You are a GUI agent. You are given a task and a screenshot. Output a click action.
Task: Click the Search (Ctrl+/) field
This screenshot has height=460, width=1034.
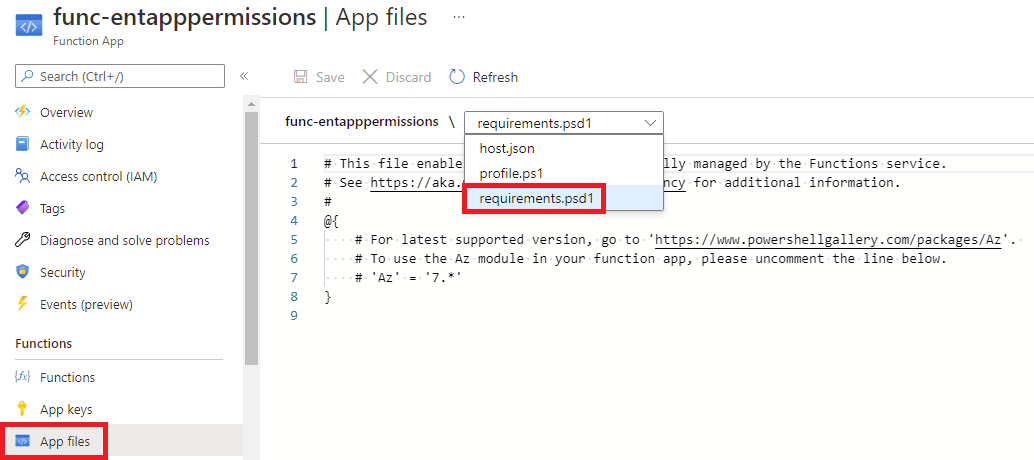coord(120,76)
